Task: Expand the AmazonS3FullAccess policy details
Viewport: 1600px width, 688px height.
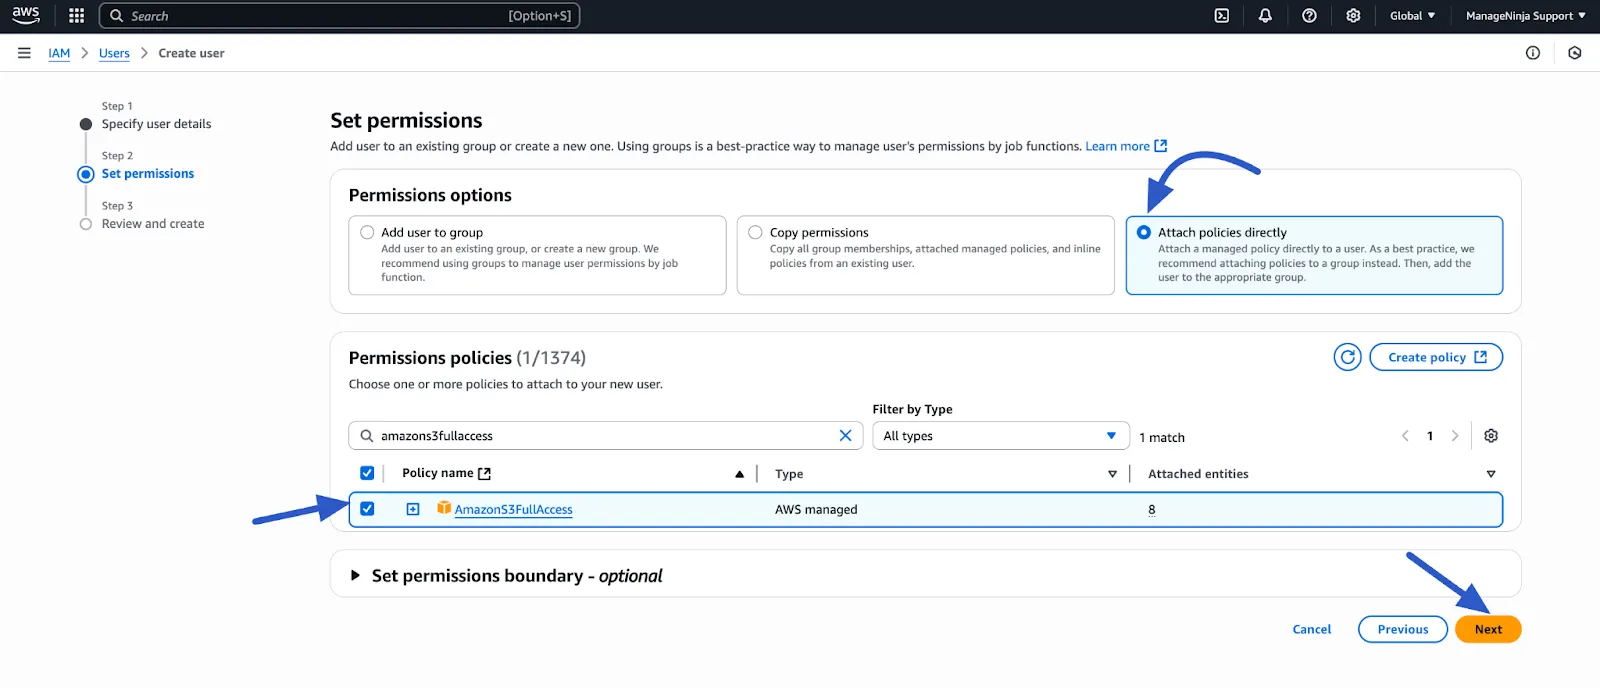Action: click(x=413, y=509)
